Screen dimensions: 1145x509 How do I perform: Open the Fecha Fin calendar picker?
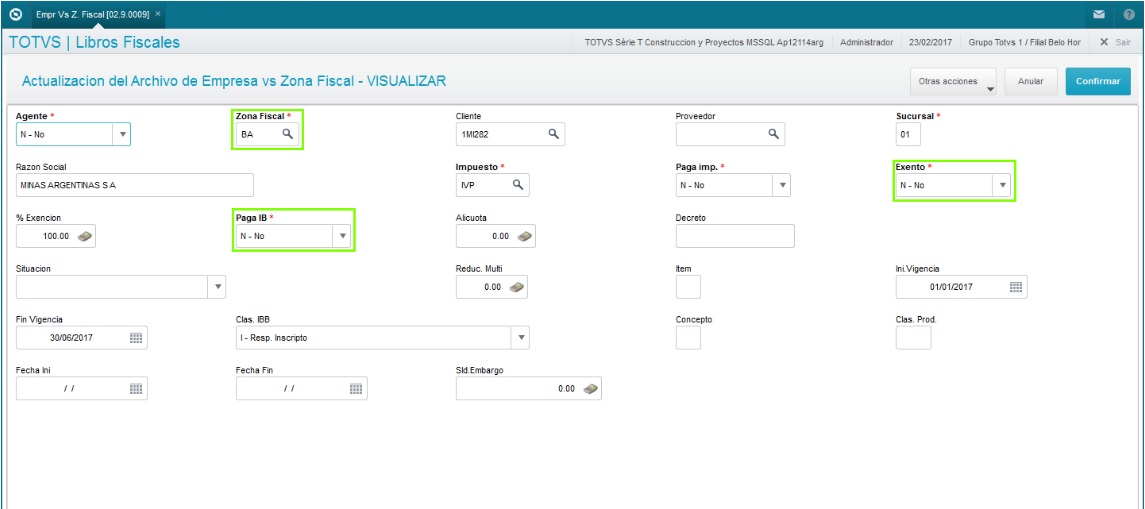356,389
